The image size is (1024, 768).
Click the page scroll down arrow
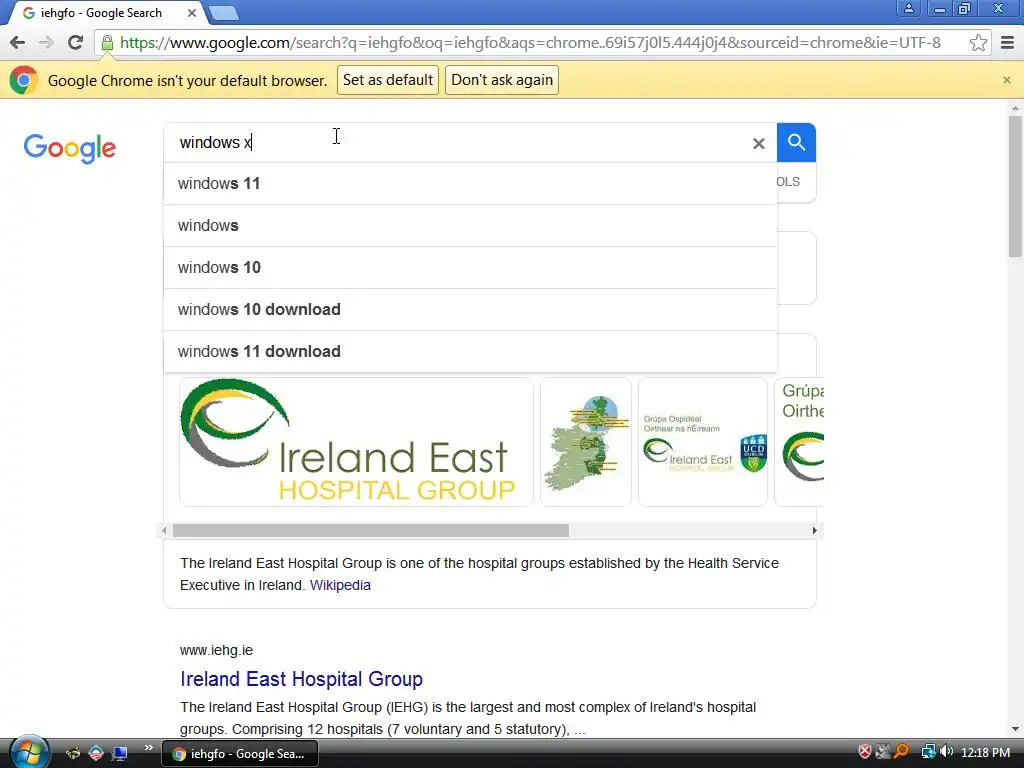[x=1015, y=729]
